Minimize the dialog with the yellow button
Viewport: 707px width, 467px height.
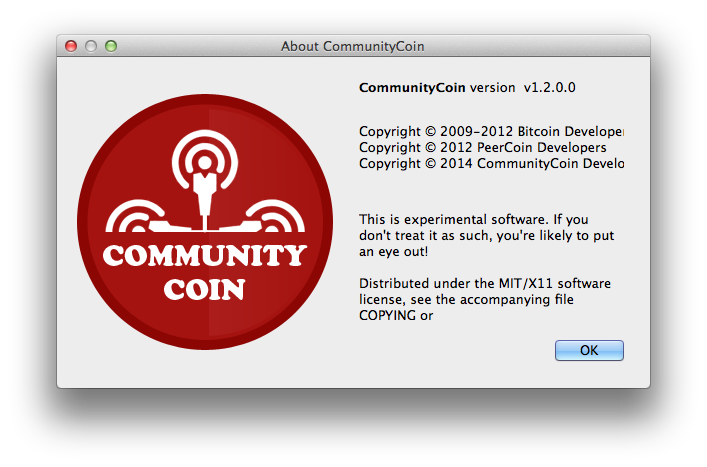(91, 46)
